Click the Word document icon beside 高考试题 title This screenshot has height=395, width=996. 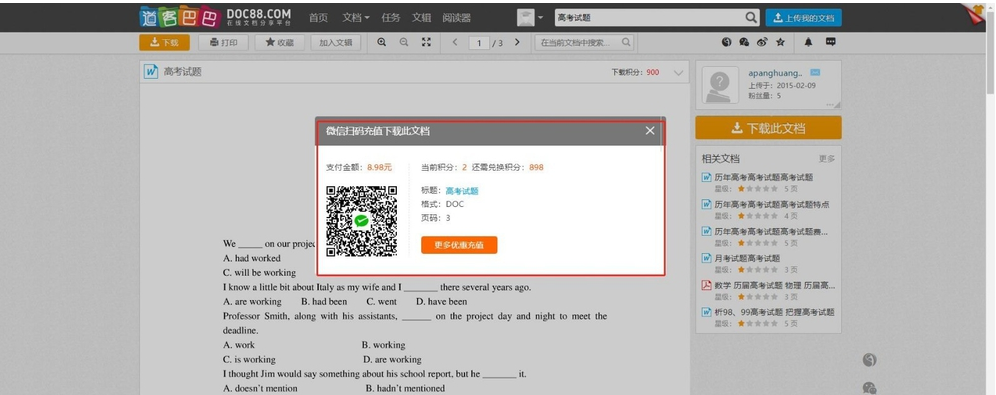pyautogui.click(x=151, y=72)
